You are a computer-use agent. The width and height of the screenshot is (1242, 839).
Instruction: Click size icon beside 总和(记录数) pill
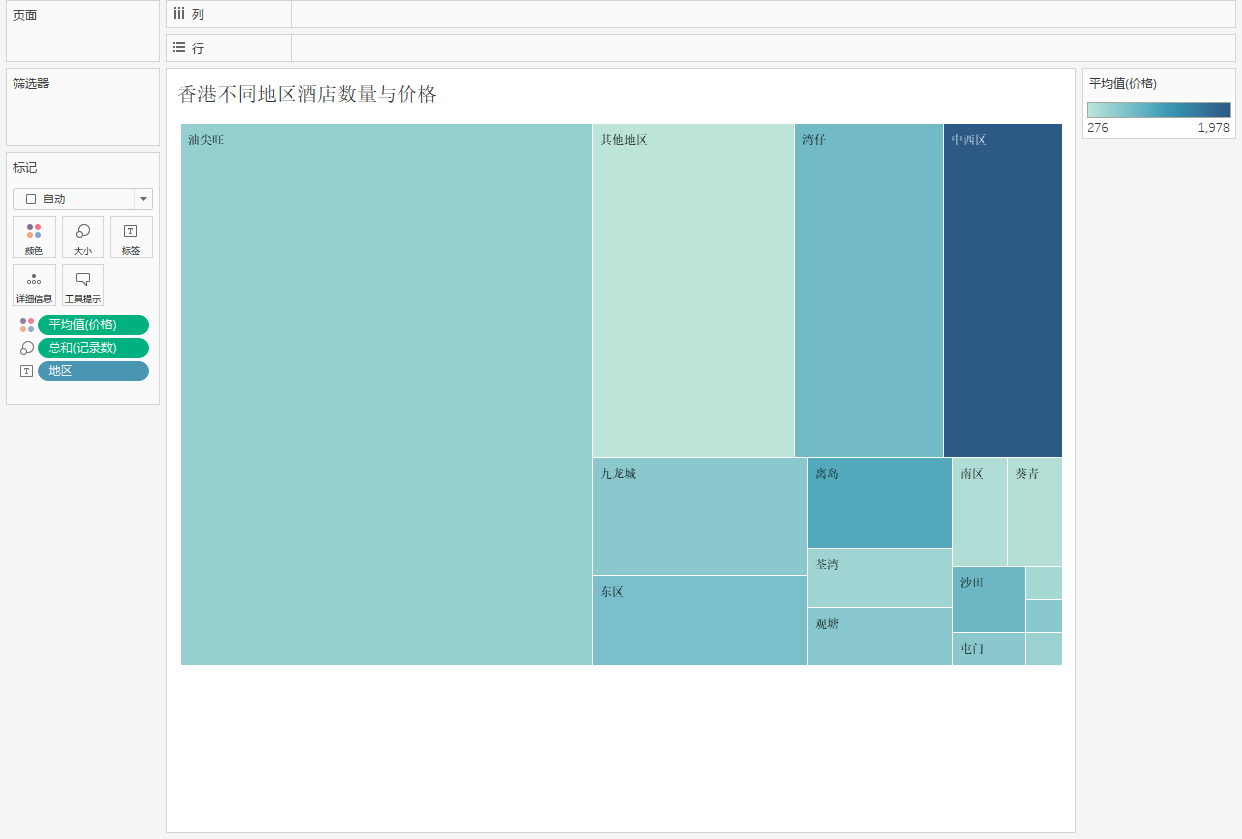pos(27,348)
